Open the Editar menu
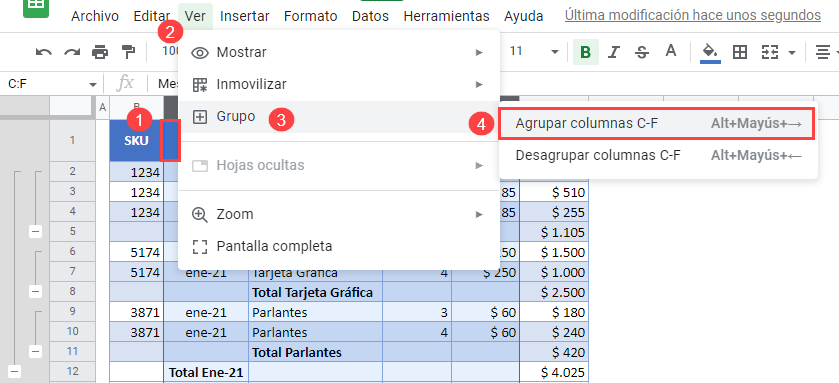 152,16
